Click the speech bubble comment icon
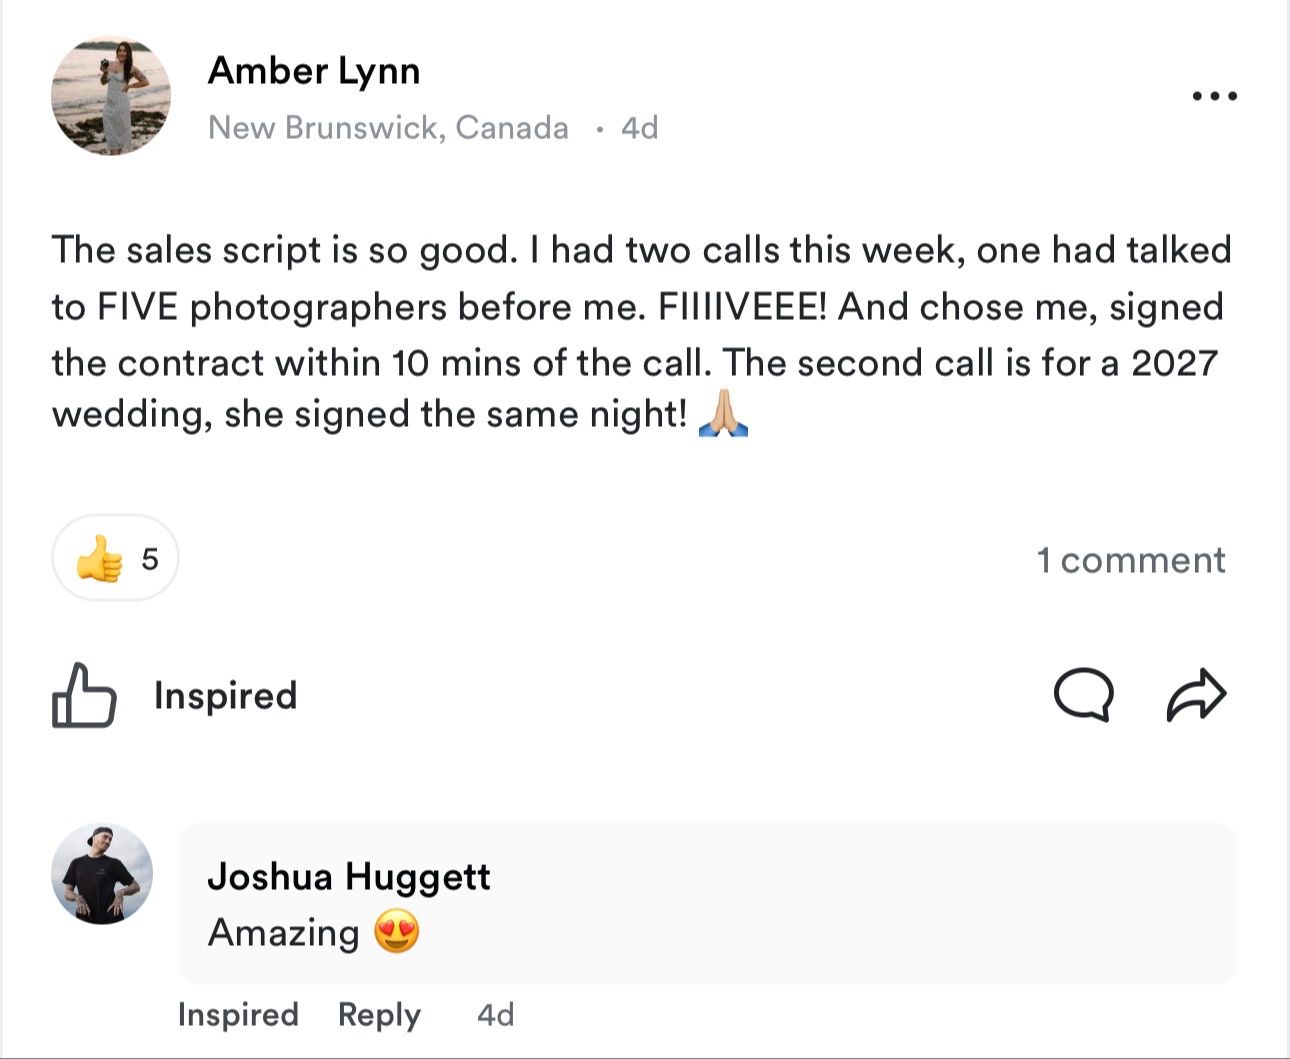 tap(1083, 694)
